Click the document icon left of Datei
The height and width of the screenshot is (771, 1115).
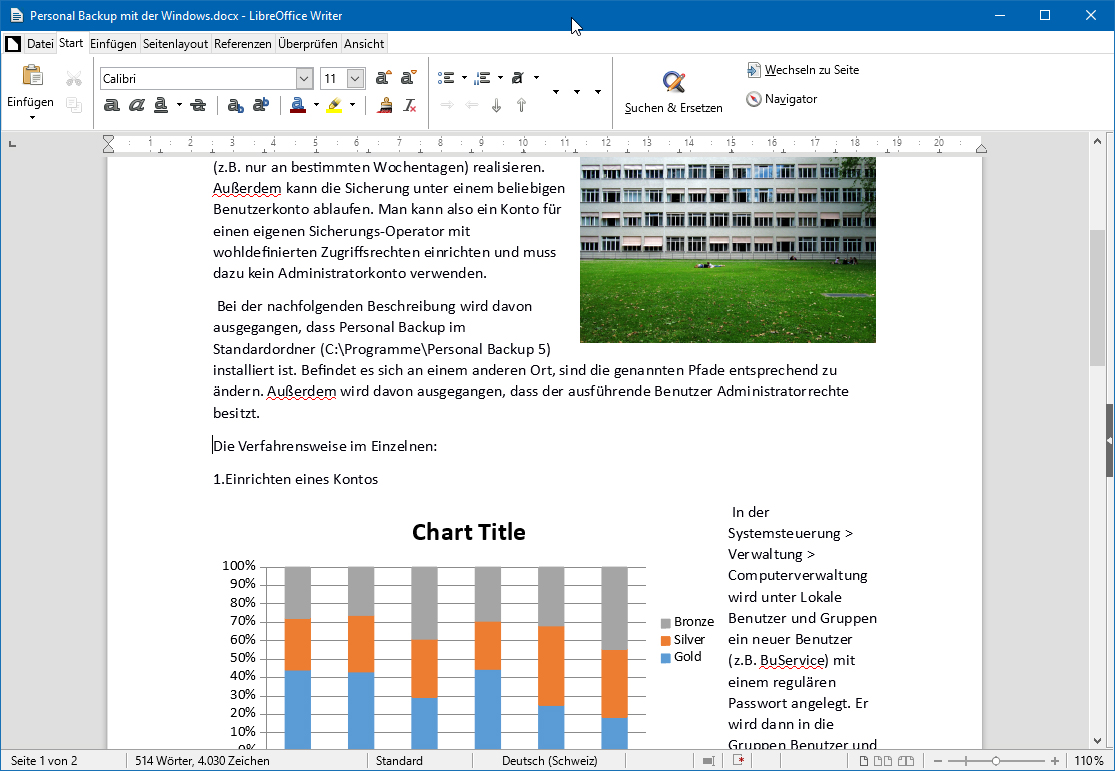(x=13, y=43)
